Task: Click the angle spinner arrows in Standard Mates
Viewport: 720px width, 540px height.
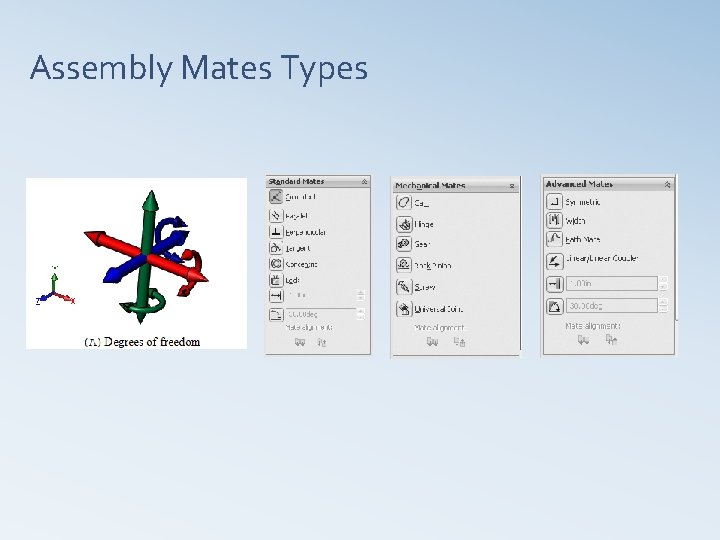Action: [361, 314]
